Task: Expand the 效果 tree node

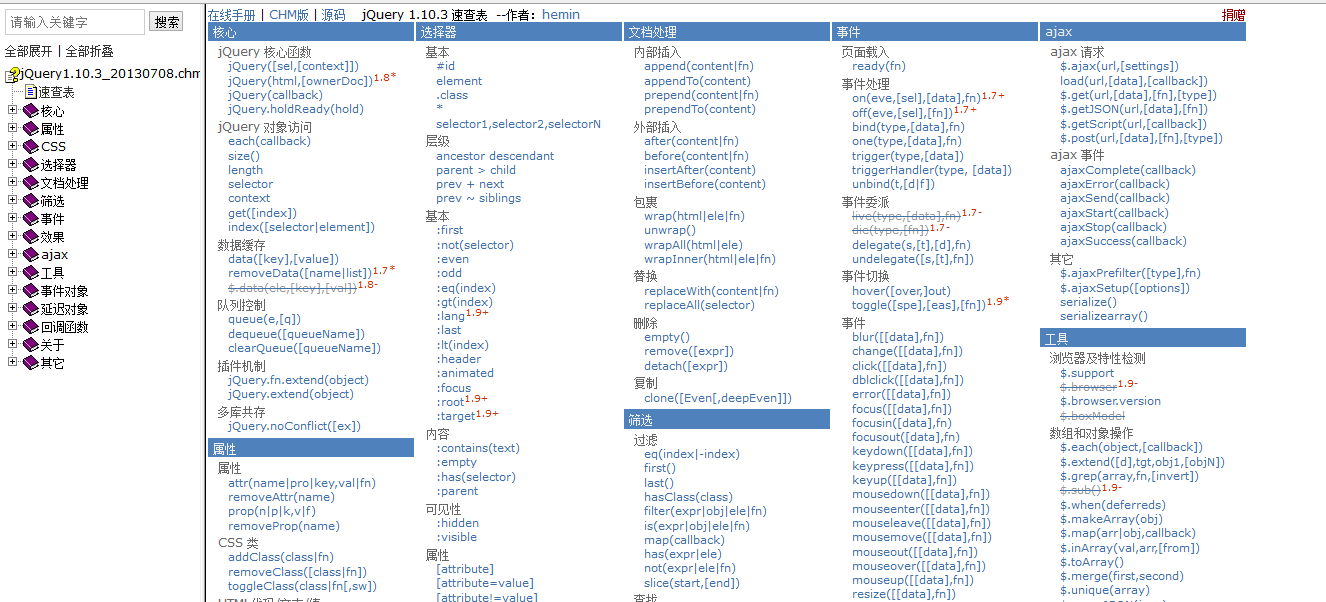Action: point(12,237)
